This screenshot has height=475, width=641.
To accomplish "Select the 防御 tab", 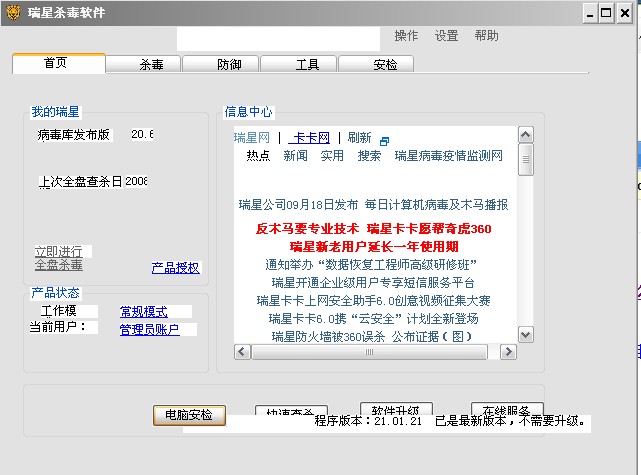I will 221,64.
